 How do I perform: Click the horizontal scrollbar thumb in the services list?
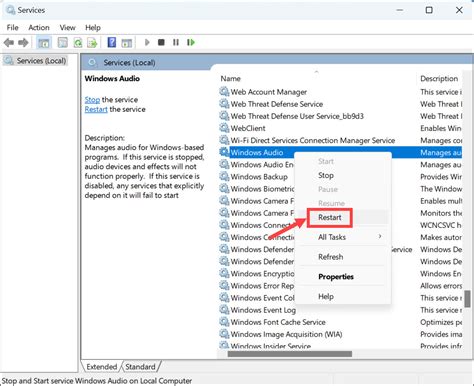click(290, 354)
